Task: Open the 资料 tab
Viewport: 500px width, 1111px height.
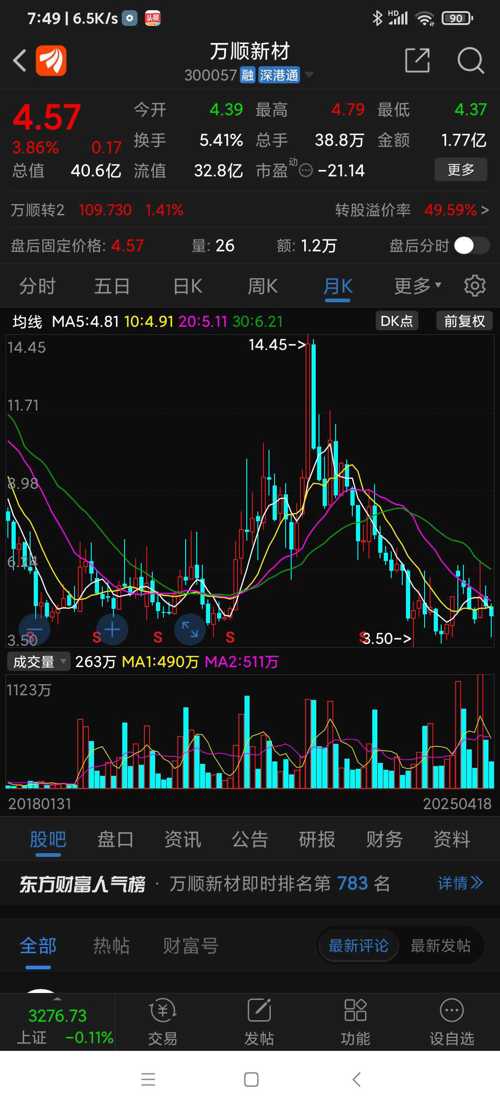Action: pyautogui.click(x=452, y=840)
